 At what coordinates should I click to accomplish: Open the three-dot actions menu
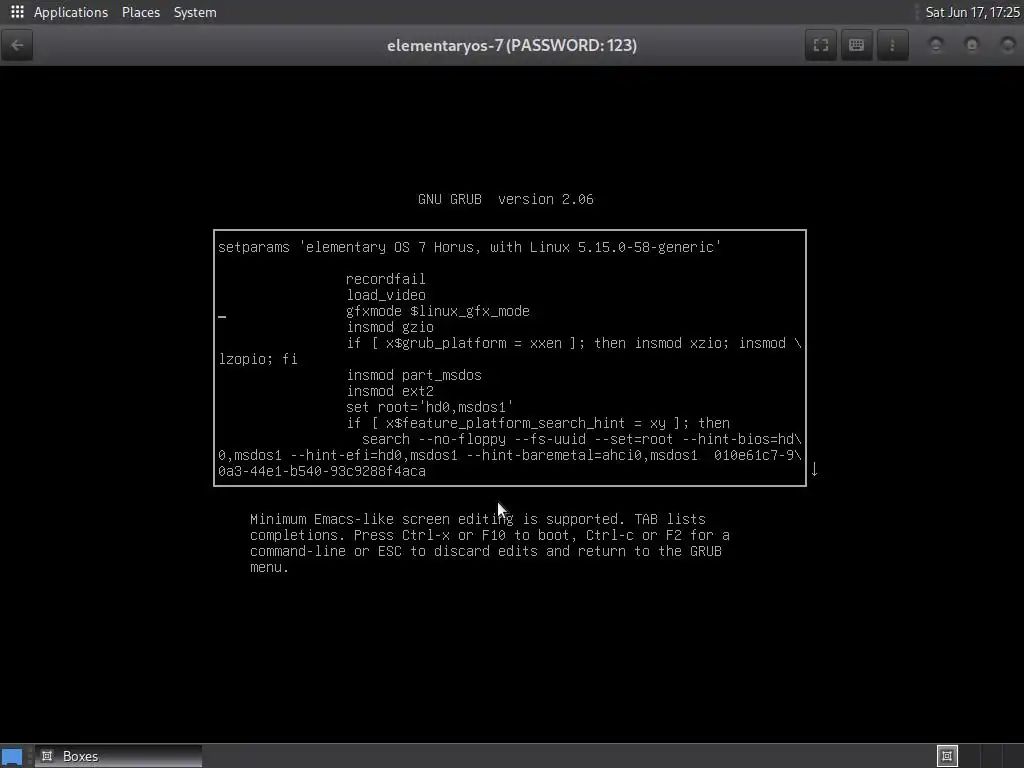click(892, 45)
